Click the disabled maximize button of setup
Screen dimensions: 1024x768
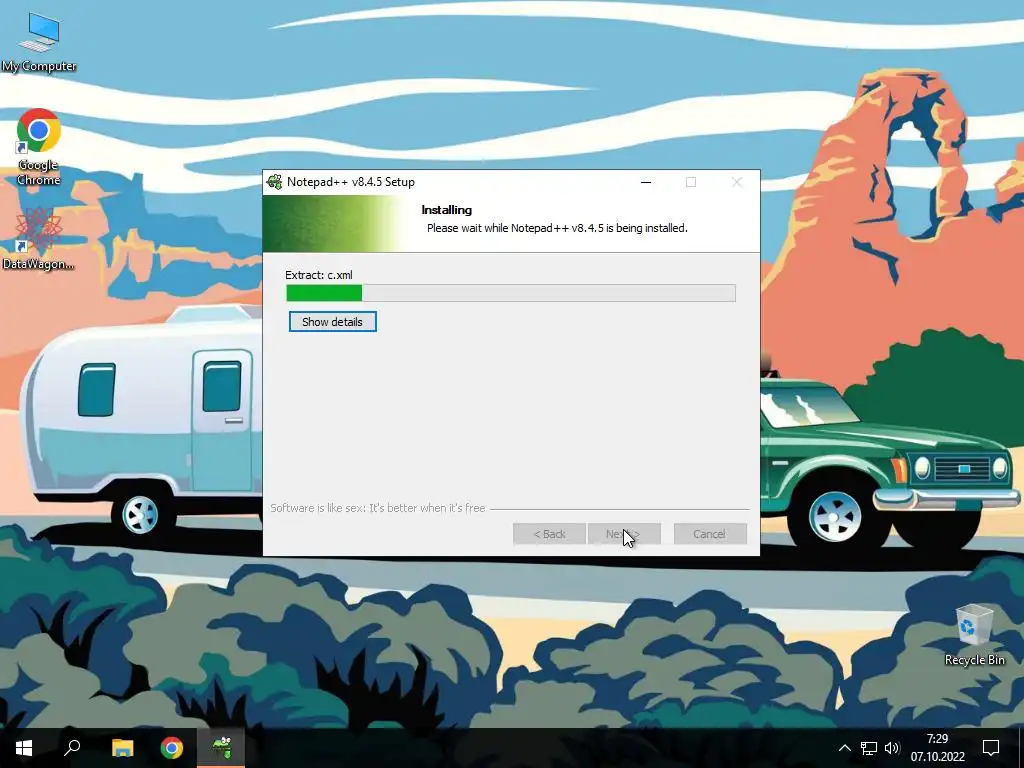click(x=691, y=182)
